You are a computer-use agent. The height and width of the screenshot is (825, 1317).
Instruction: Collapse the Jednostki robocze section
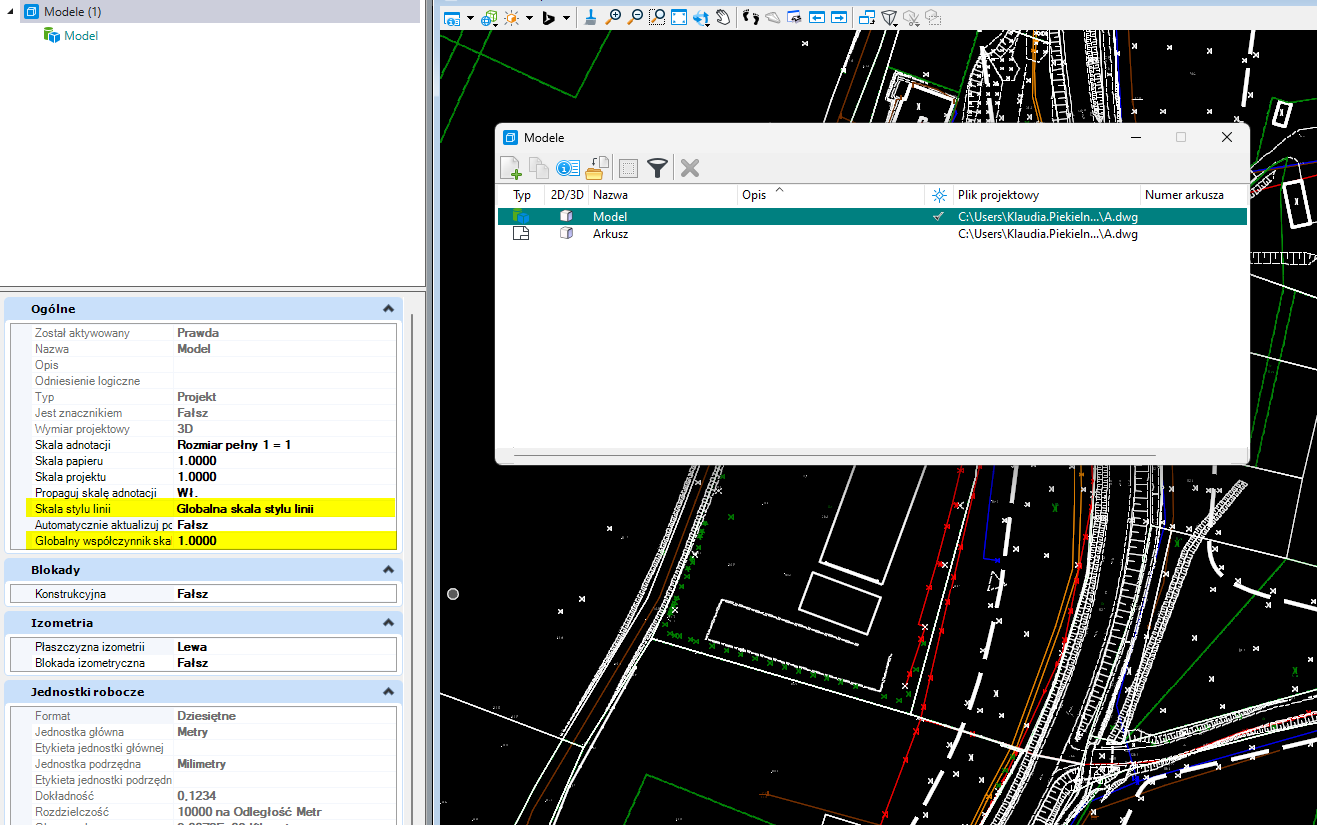click(388, 692)
